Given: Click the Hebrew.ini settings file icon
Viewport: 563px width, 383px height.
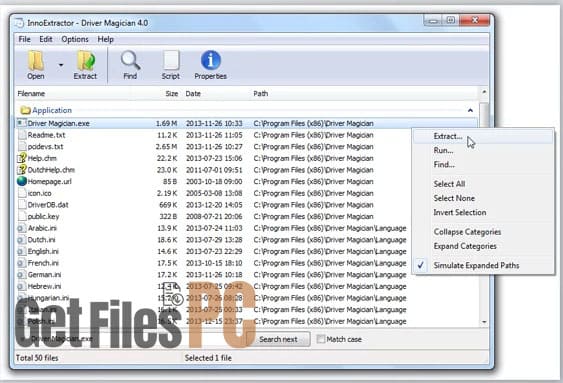Looking at the screenshot, I should pyautogui.click(x=22, y=286).
